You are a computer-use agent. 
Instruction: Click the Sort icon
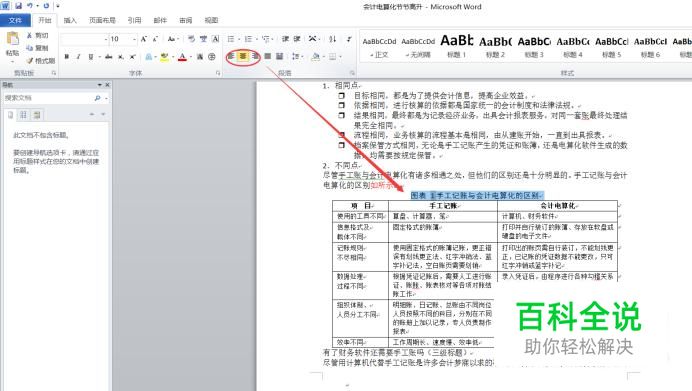(333, 39)
